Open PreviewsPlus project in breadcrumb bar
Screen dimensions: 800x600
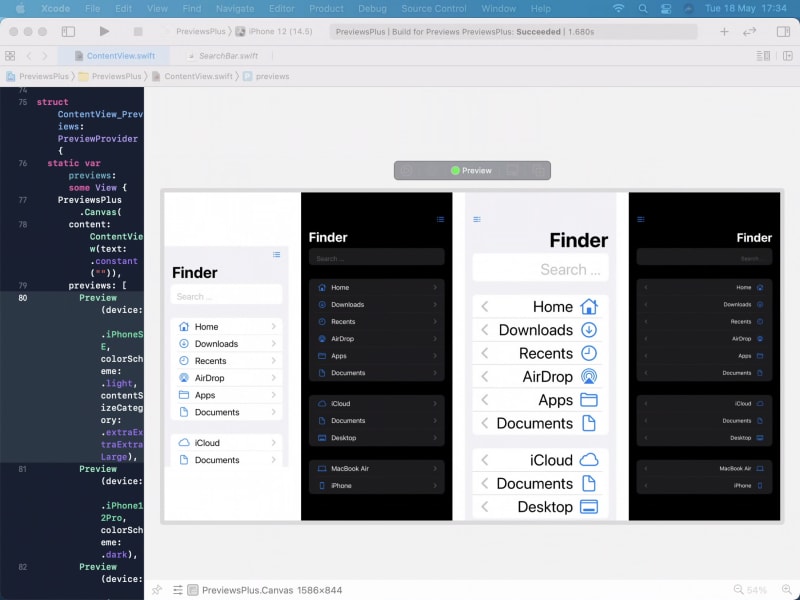[38, 77]
